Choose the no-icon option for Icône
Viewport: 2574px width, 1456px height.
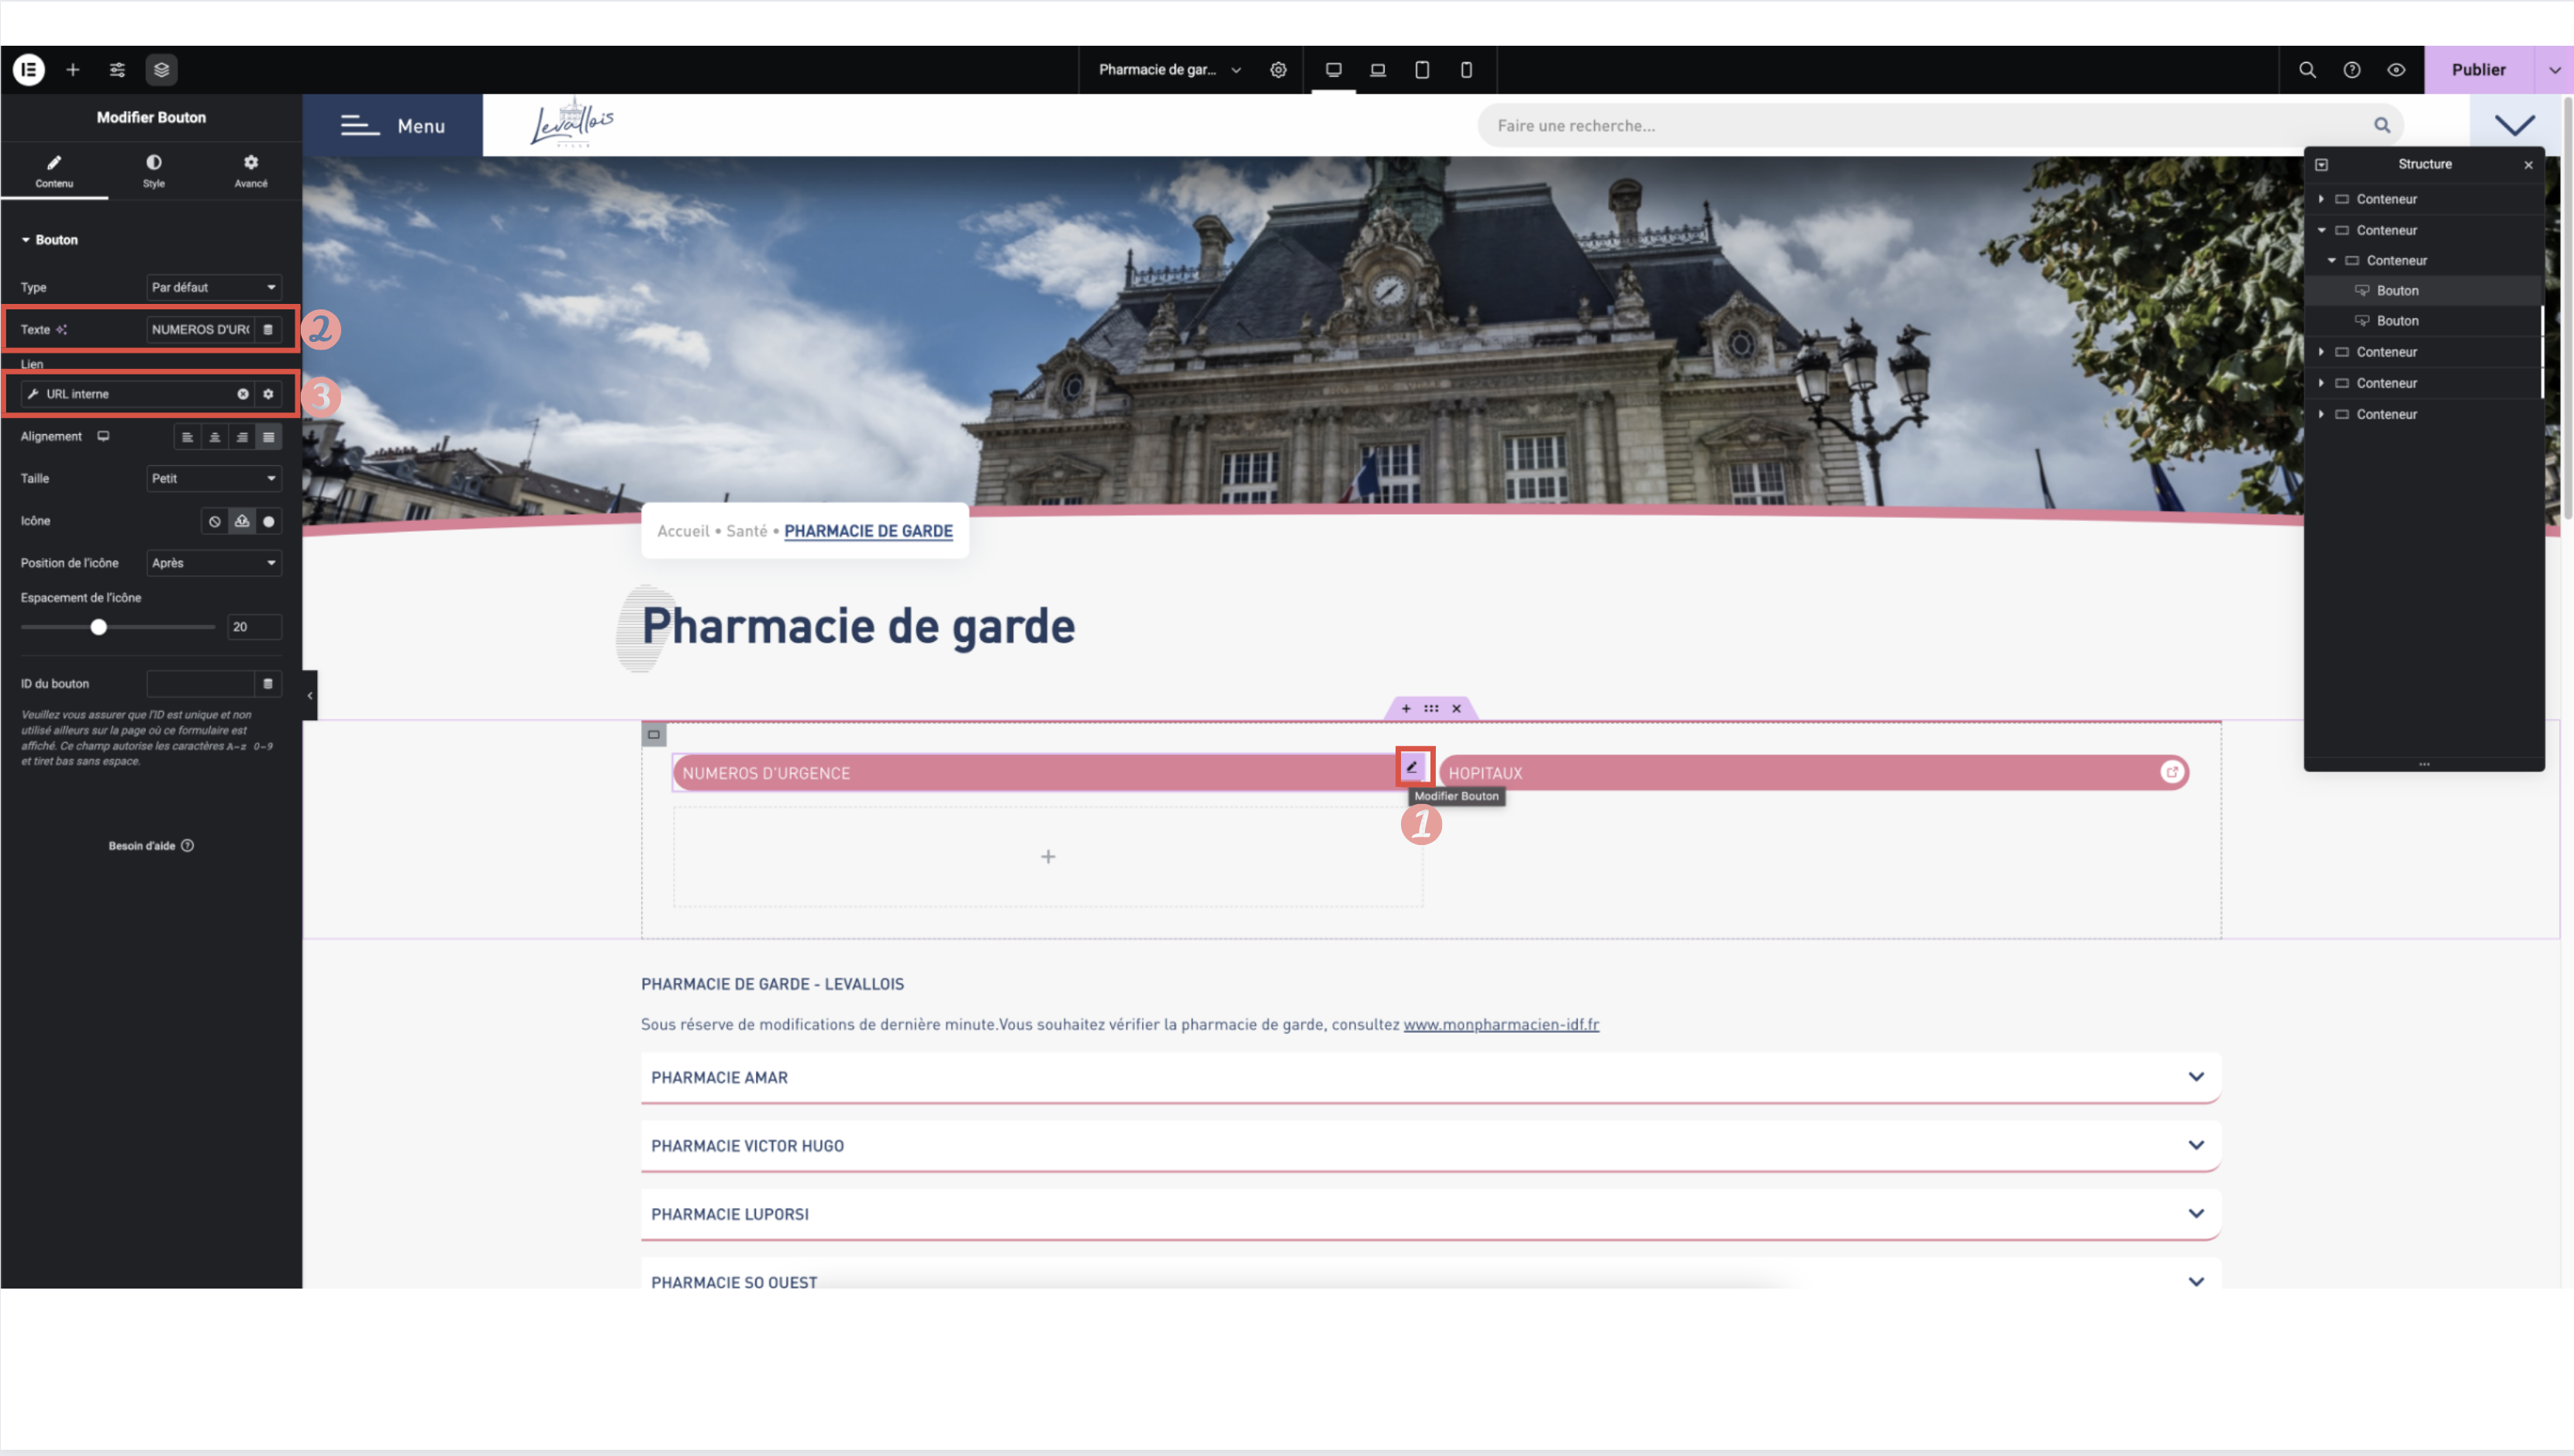pyautogui.click(x=214, y=521)
